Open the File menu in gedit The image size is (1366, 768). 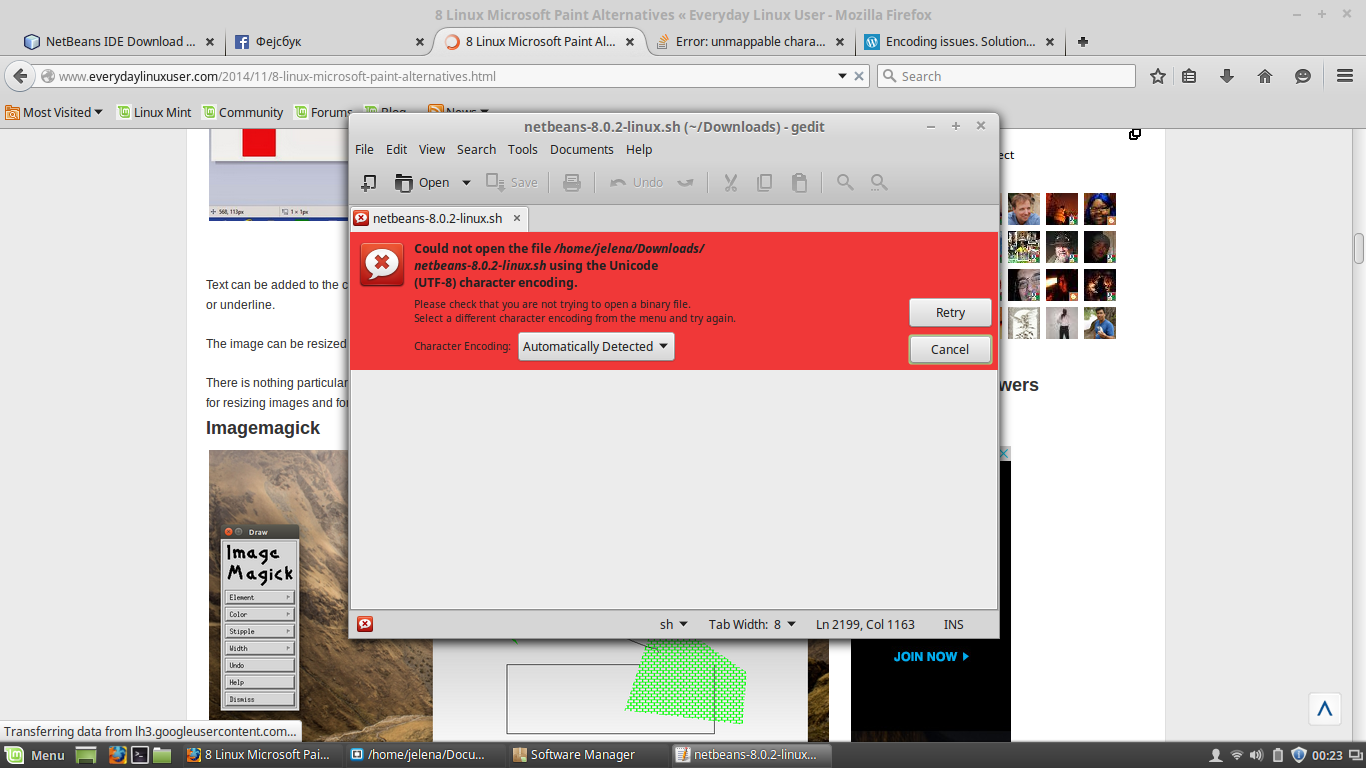point(364,149)
